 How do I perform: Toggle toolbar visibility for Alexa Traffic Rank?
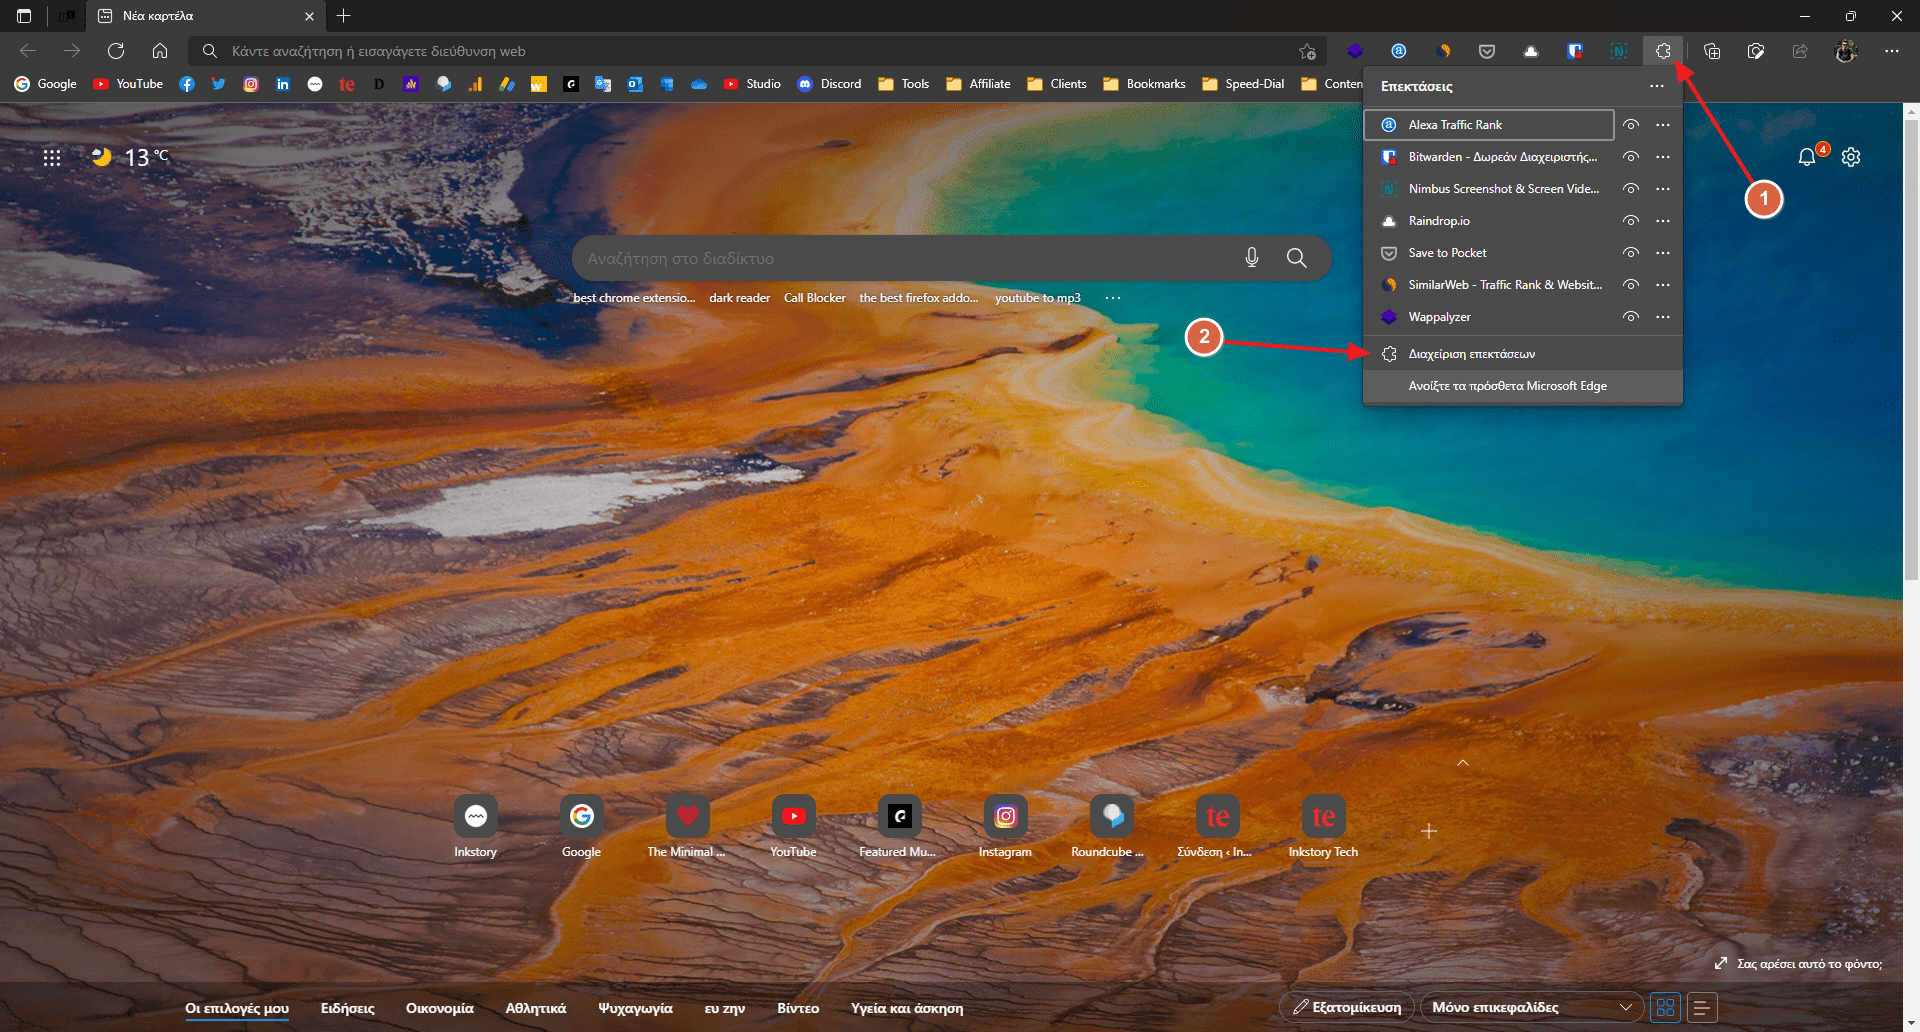(x=1631, y=125)
